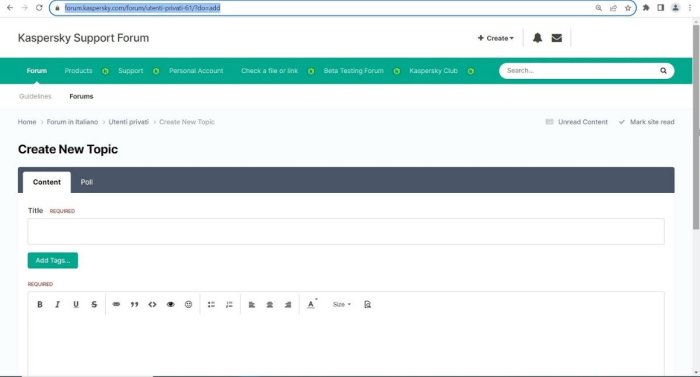Toggle italic formatting in editor
The width and height of the screenshot is (700, 377).
[x=57, y=304]
